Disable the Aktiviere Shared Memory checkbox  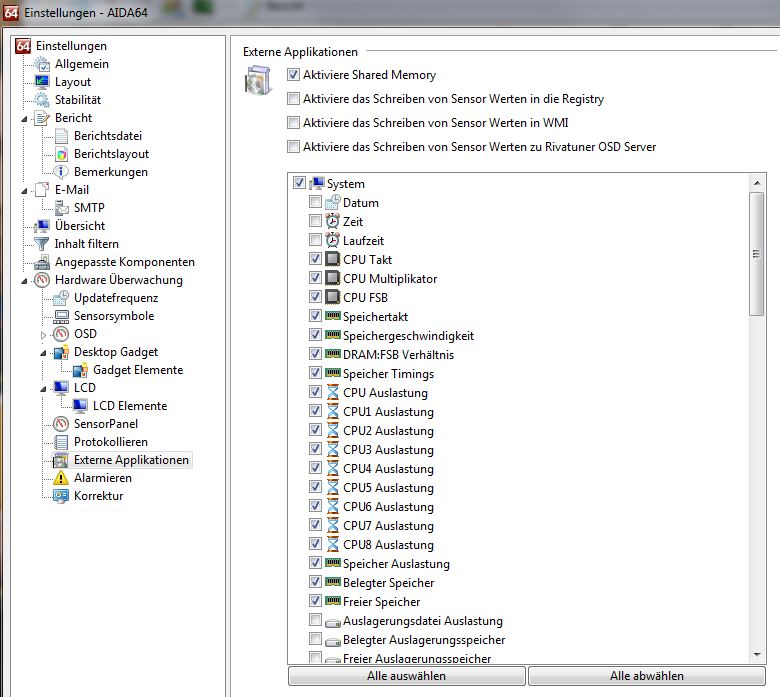coord(293,75)
